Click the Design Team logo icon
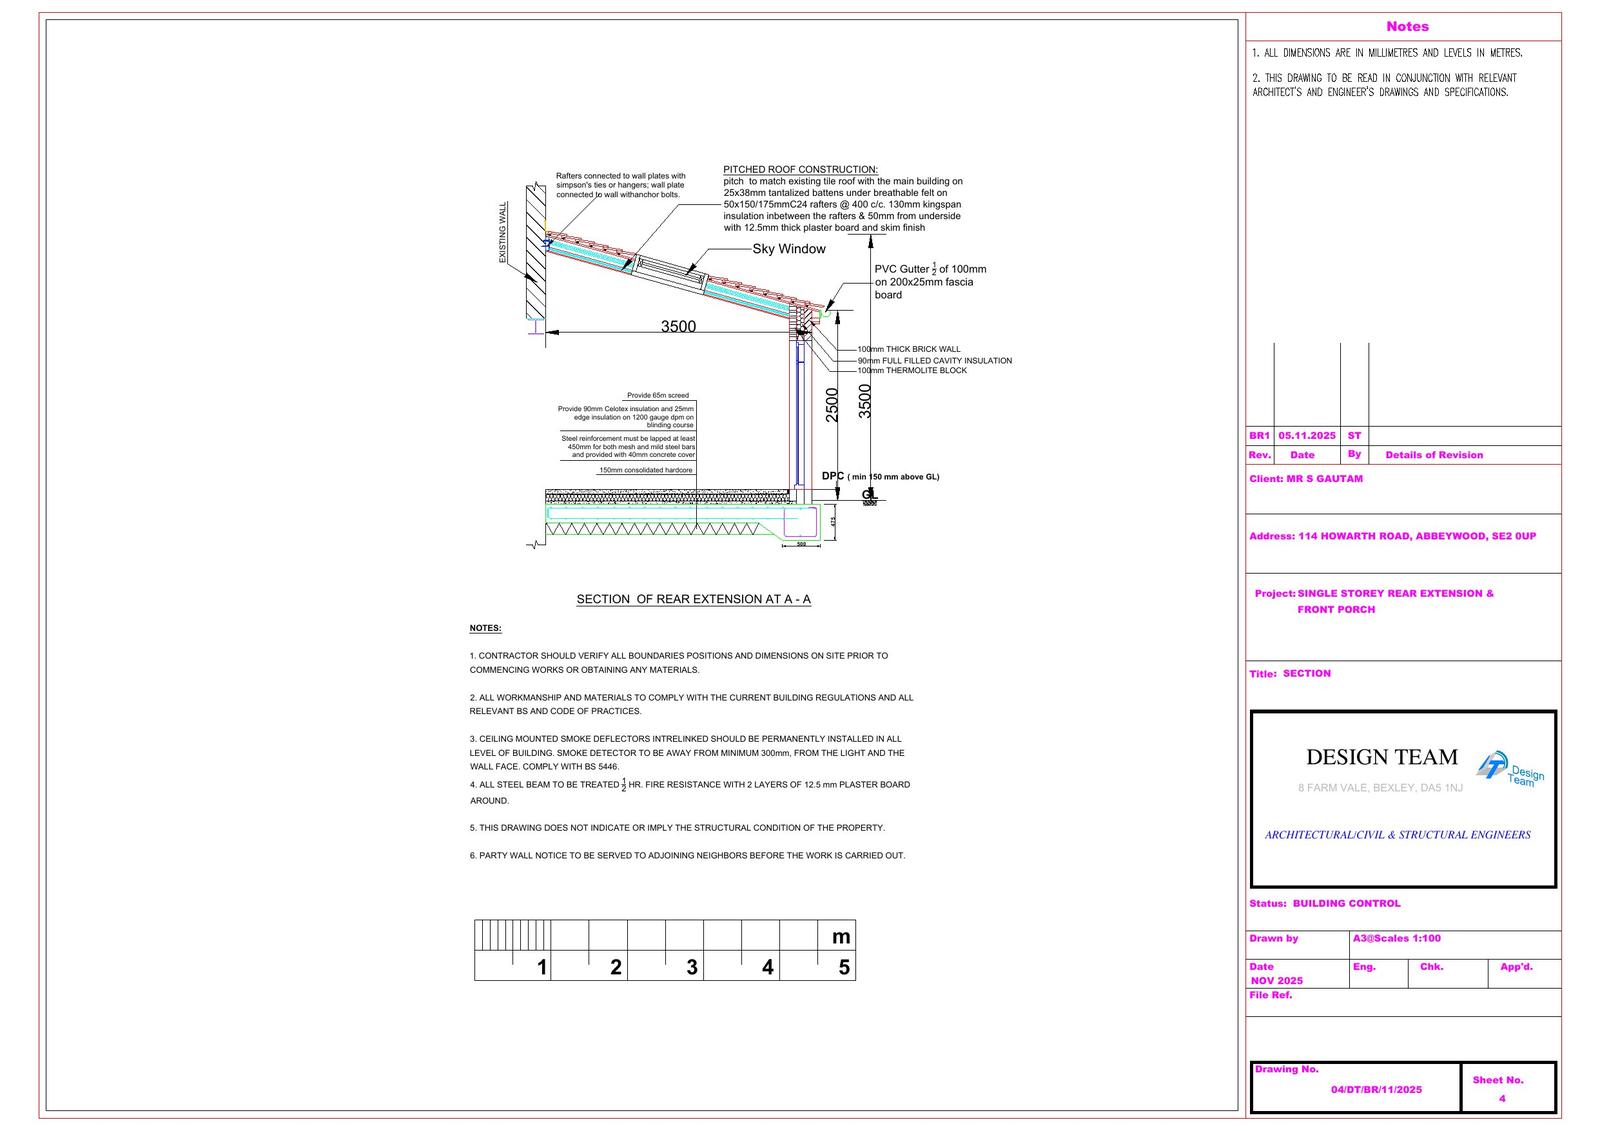1600x1131 pixels. (x=1509, y=769)
